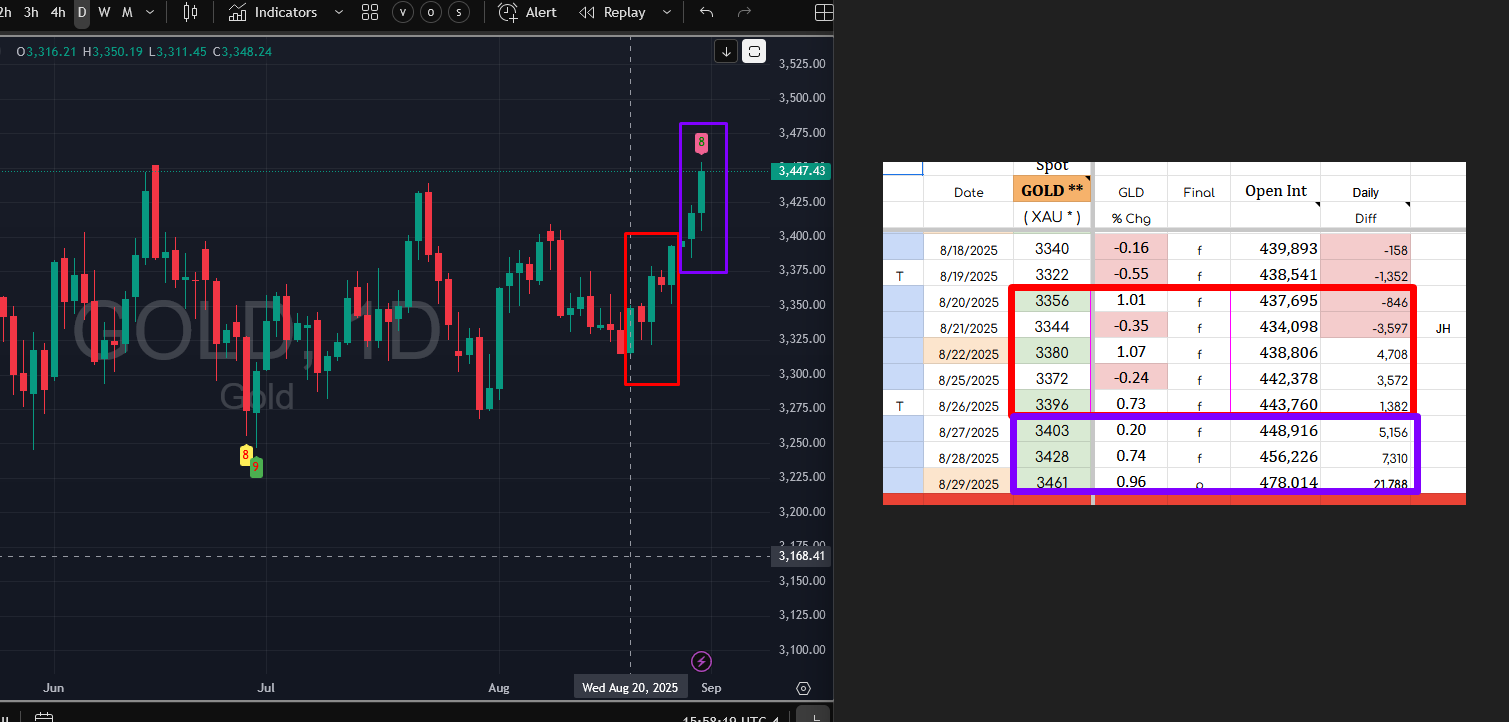
Task: Click the 15:58:19 UTC-4 timezone clock
Action: [730, 718]
